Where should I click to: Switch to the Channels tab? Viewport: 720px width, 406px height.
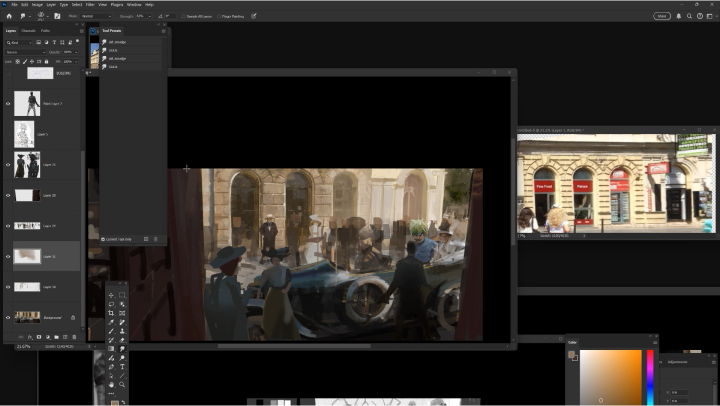pyautogui.click(x=28, y=31)
